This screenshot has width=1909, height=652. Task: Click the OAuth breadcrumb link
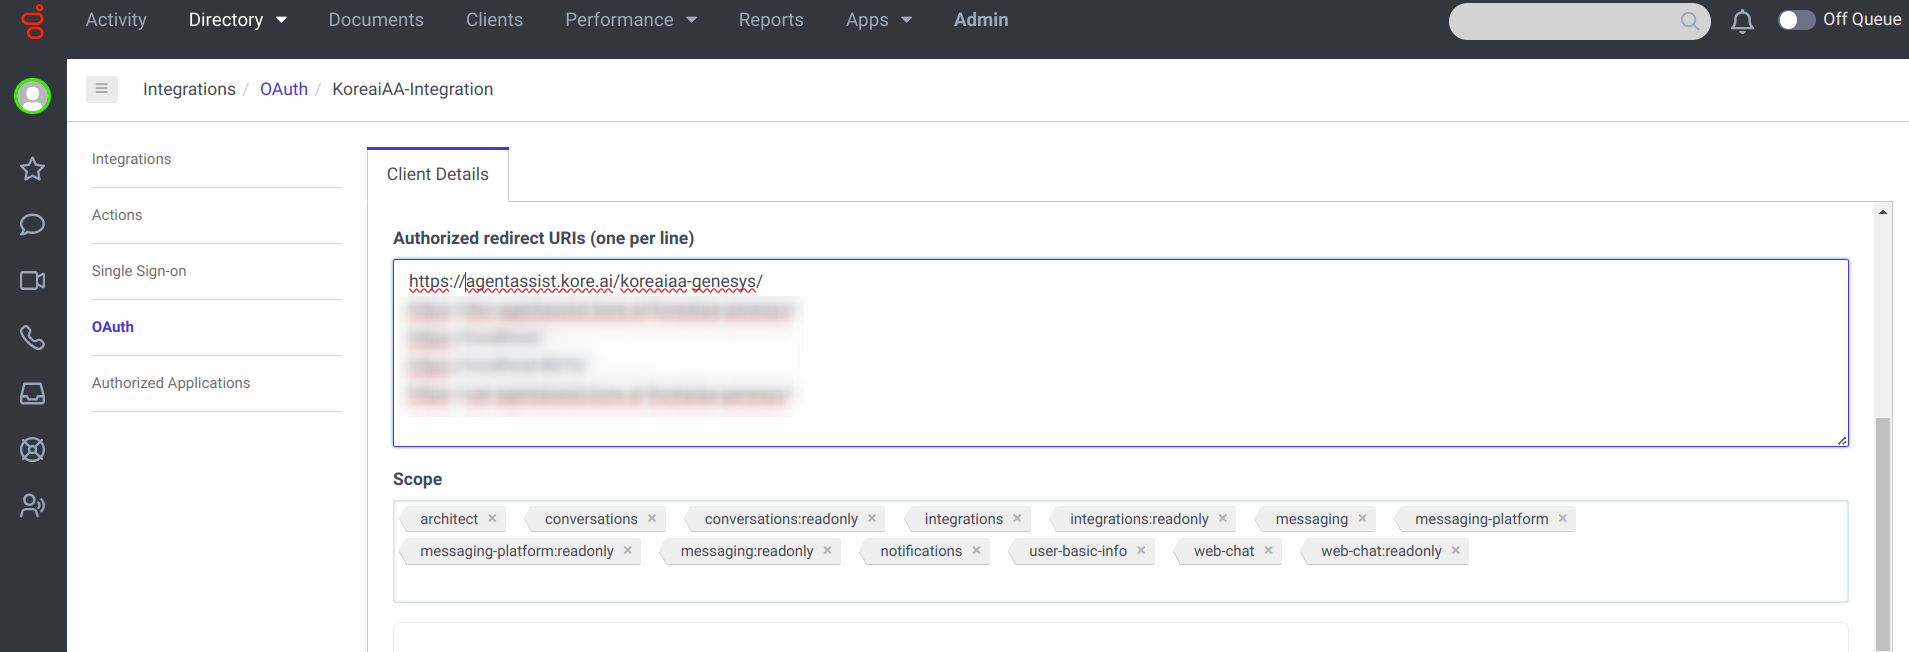(x=284, y=89)
